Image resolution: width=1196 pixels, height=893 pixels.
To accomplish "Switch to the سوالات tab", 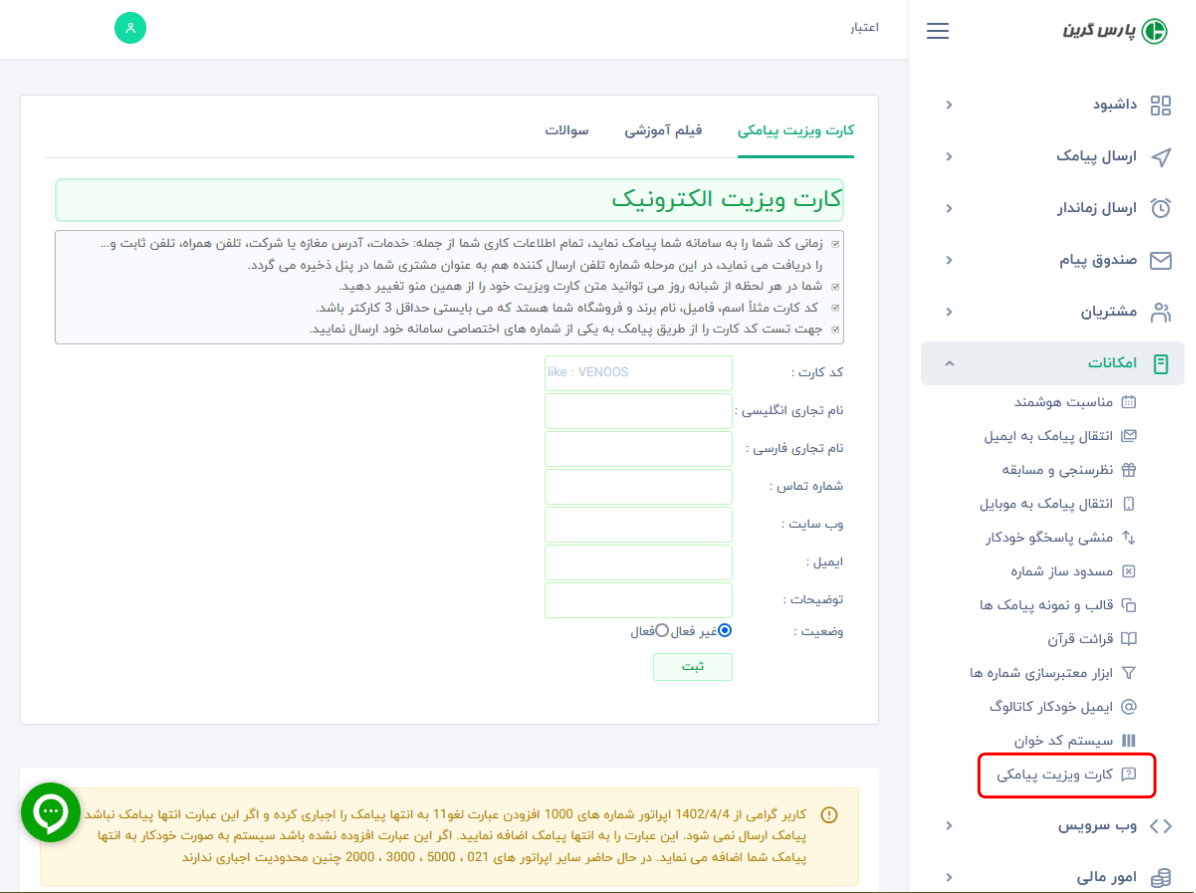I will coord(567,131).
